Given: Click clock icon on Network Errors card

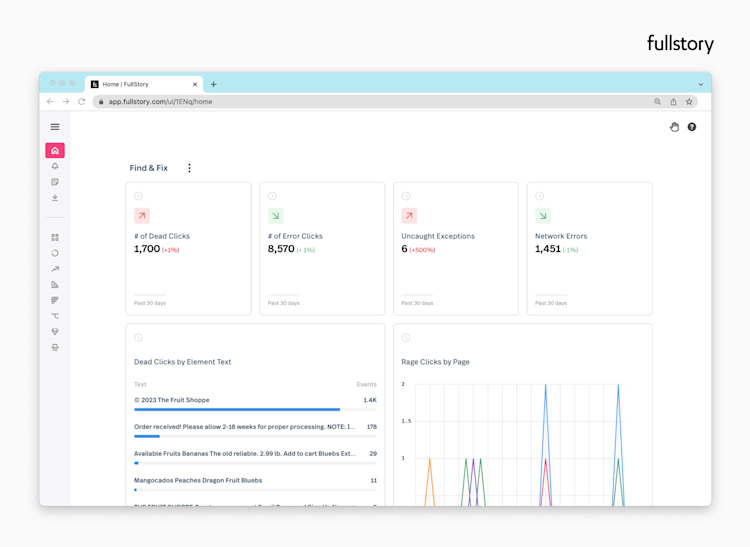Looking at the screenshot, I should [x=540, y=196].
